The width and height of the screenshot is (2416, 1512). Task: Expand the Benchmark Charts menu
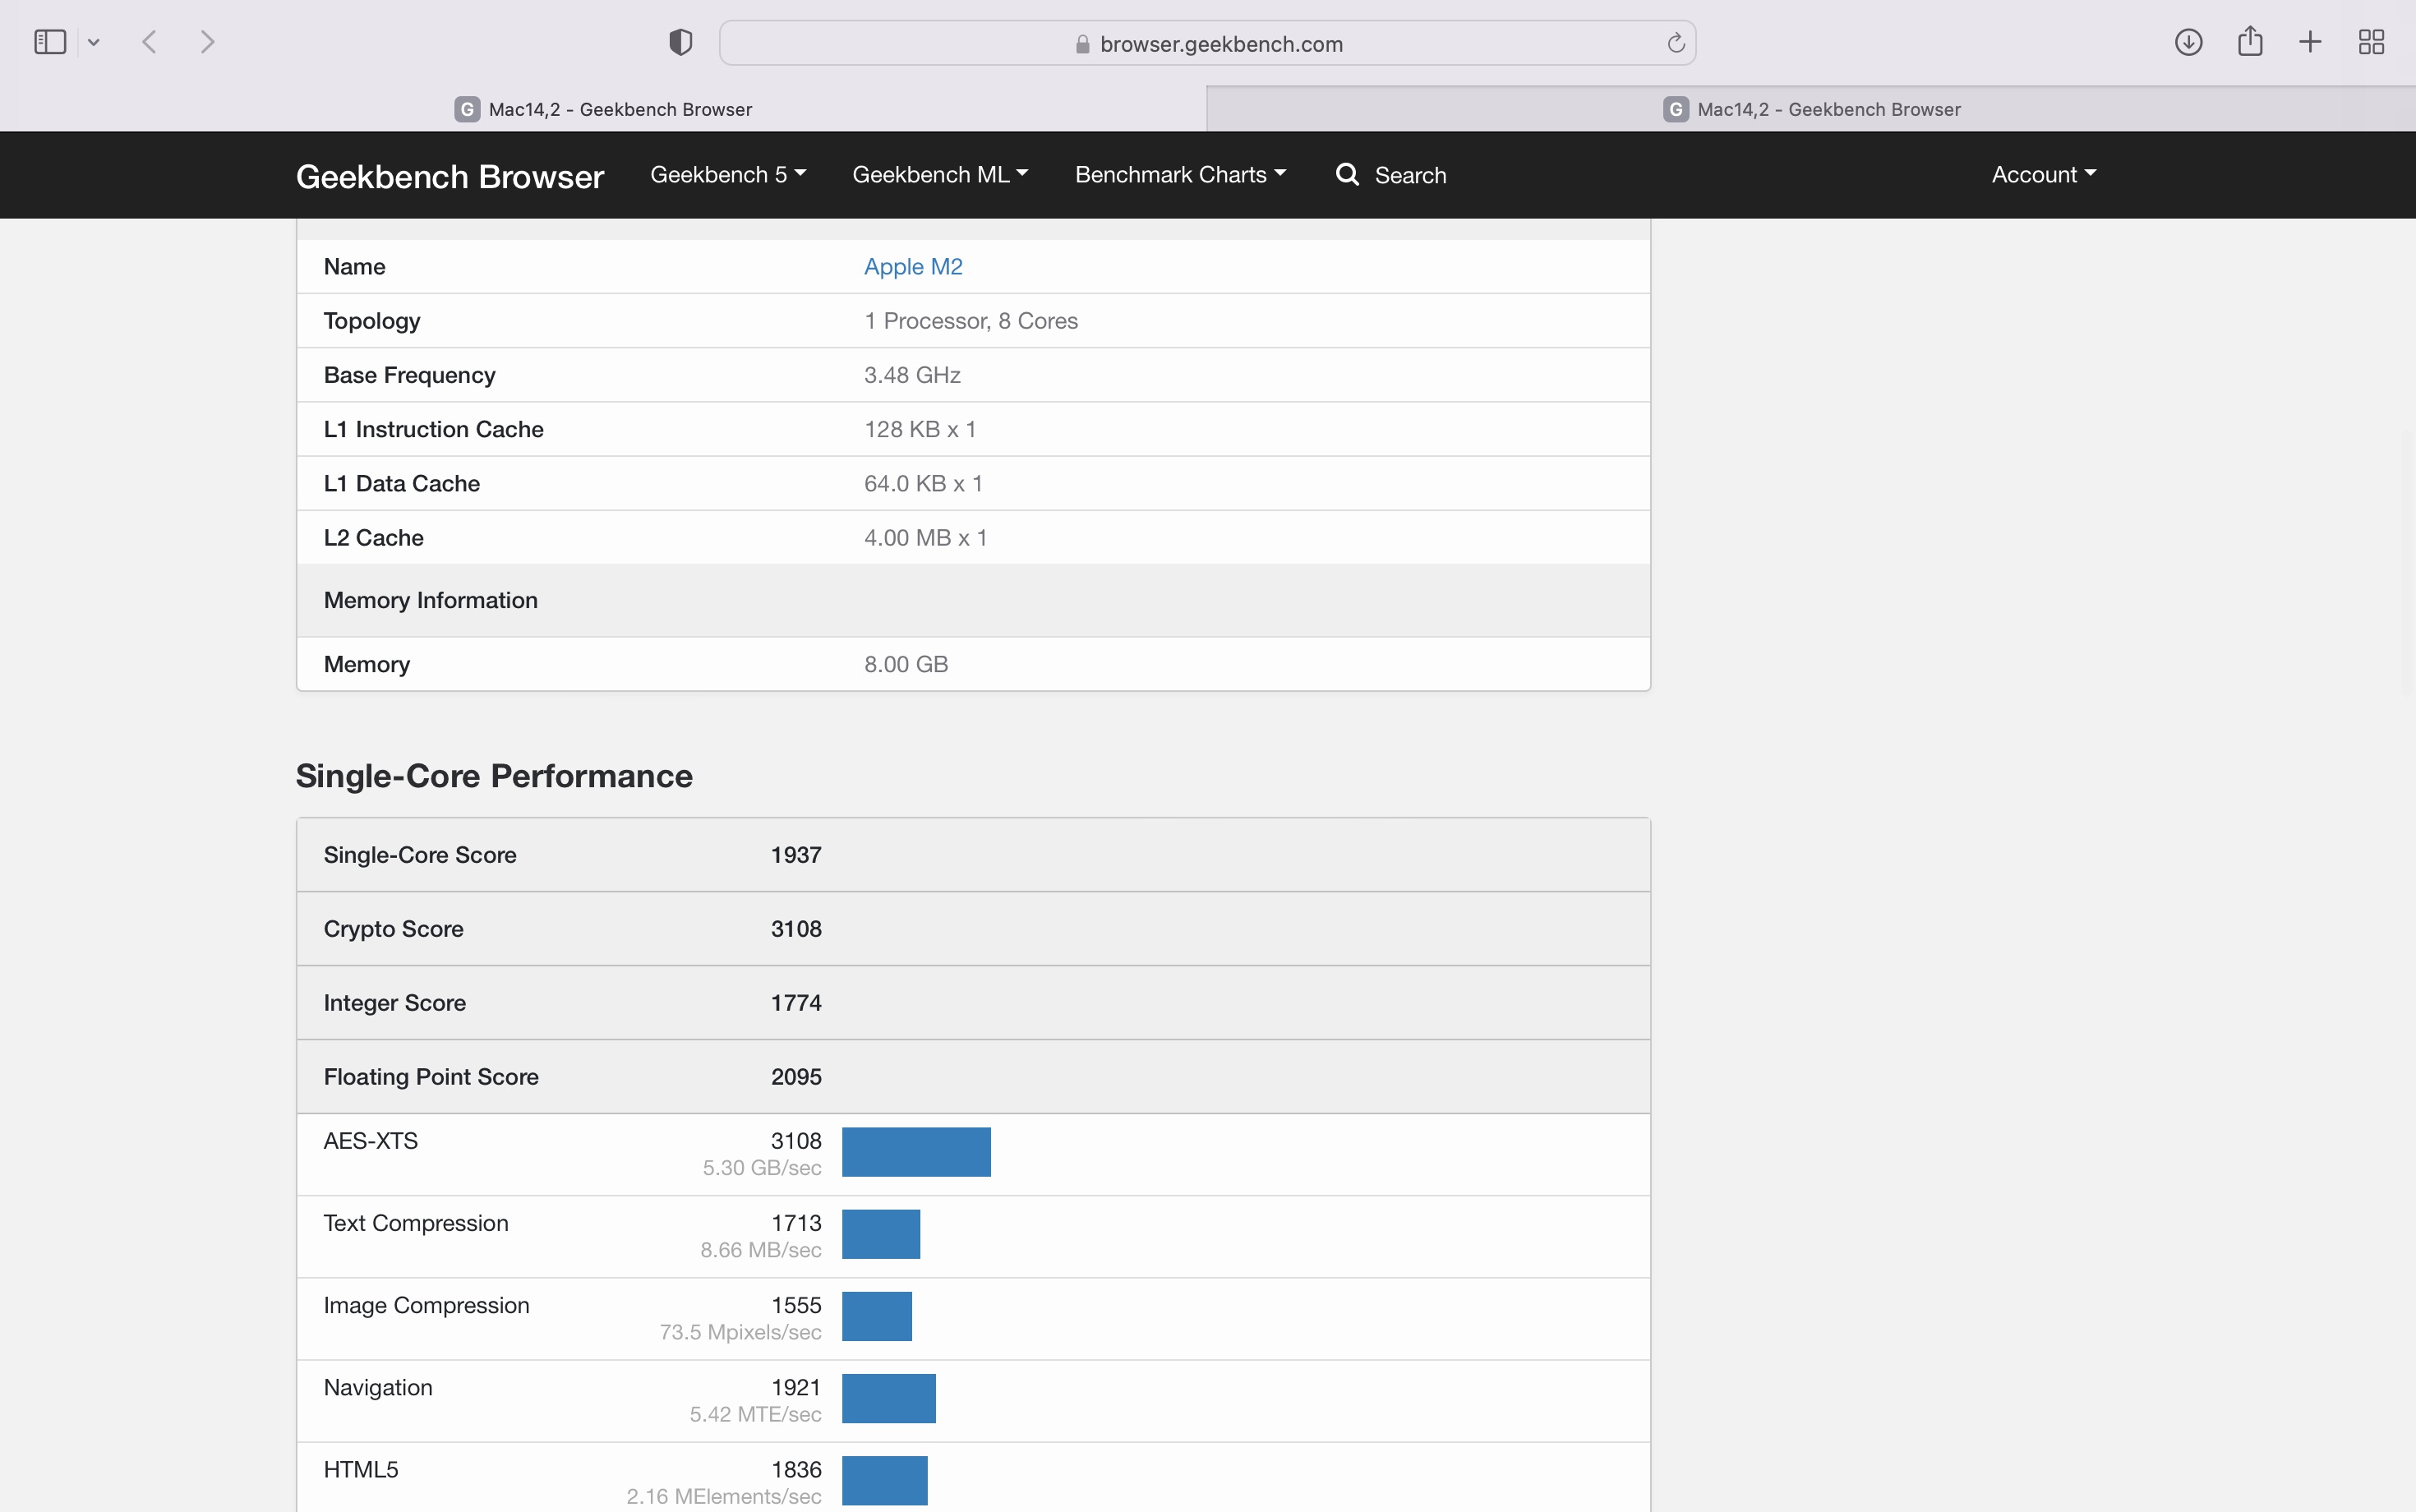point(1180,175)
